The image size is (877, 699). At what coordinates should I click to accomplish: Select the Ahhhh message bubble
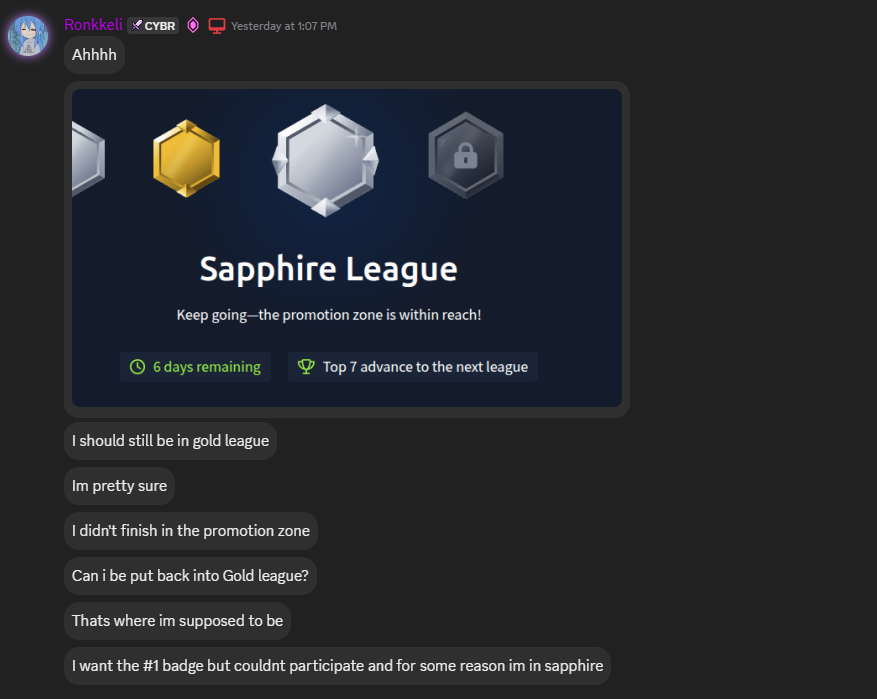click(95, 55)
